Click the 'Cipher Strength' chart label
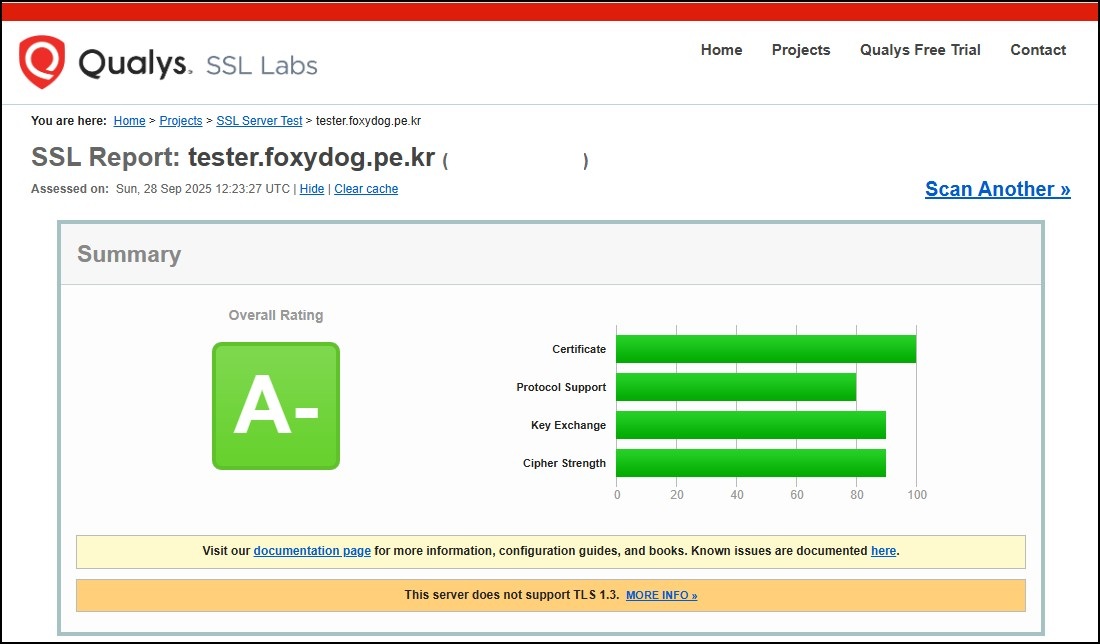 coord(564,463)
